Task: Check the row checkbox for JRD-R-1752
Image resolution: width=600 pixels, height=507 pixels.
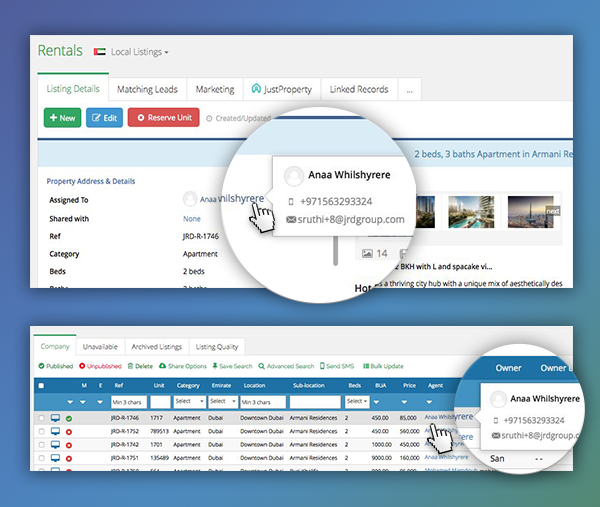Action: tap(42, 432)
